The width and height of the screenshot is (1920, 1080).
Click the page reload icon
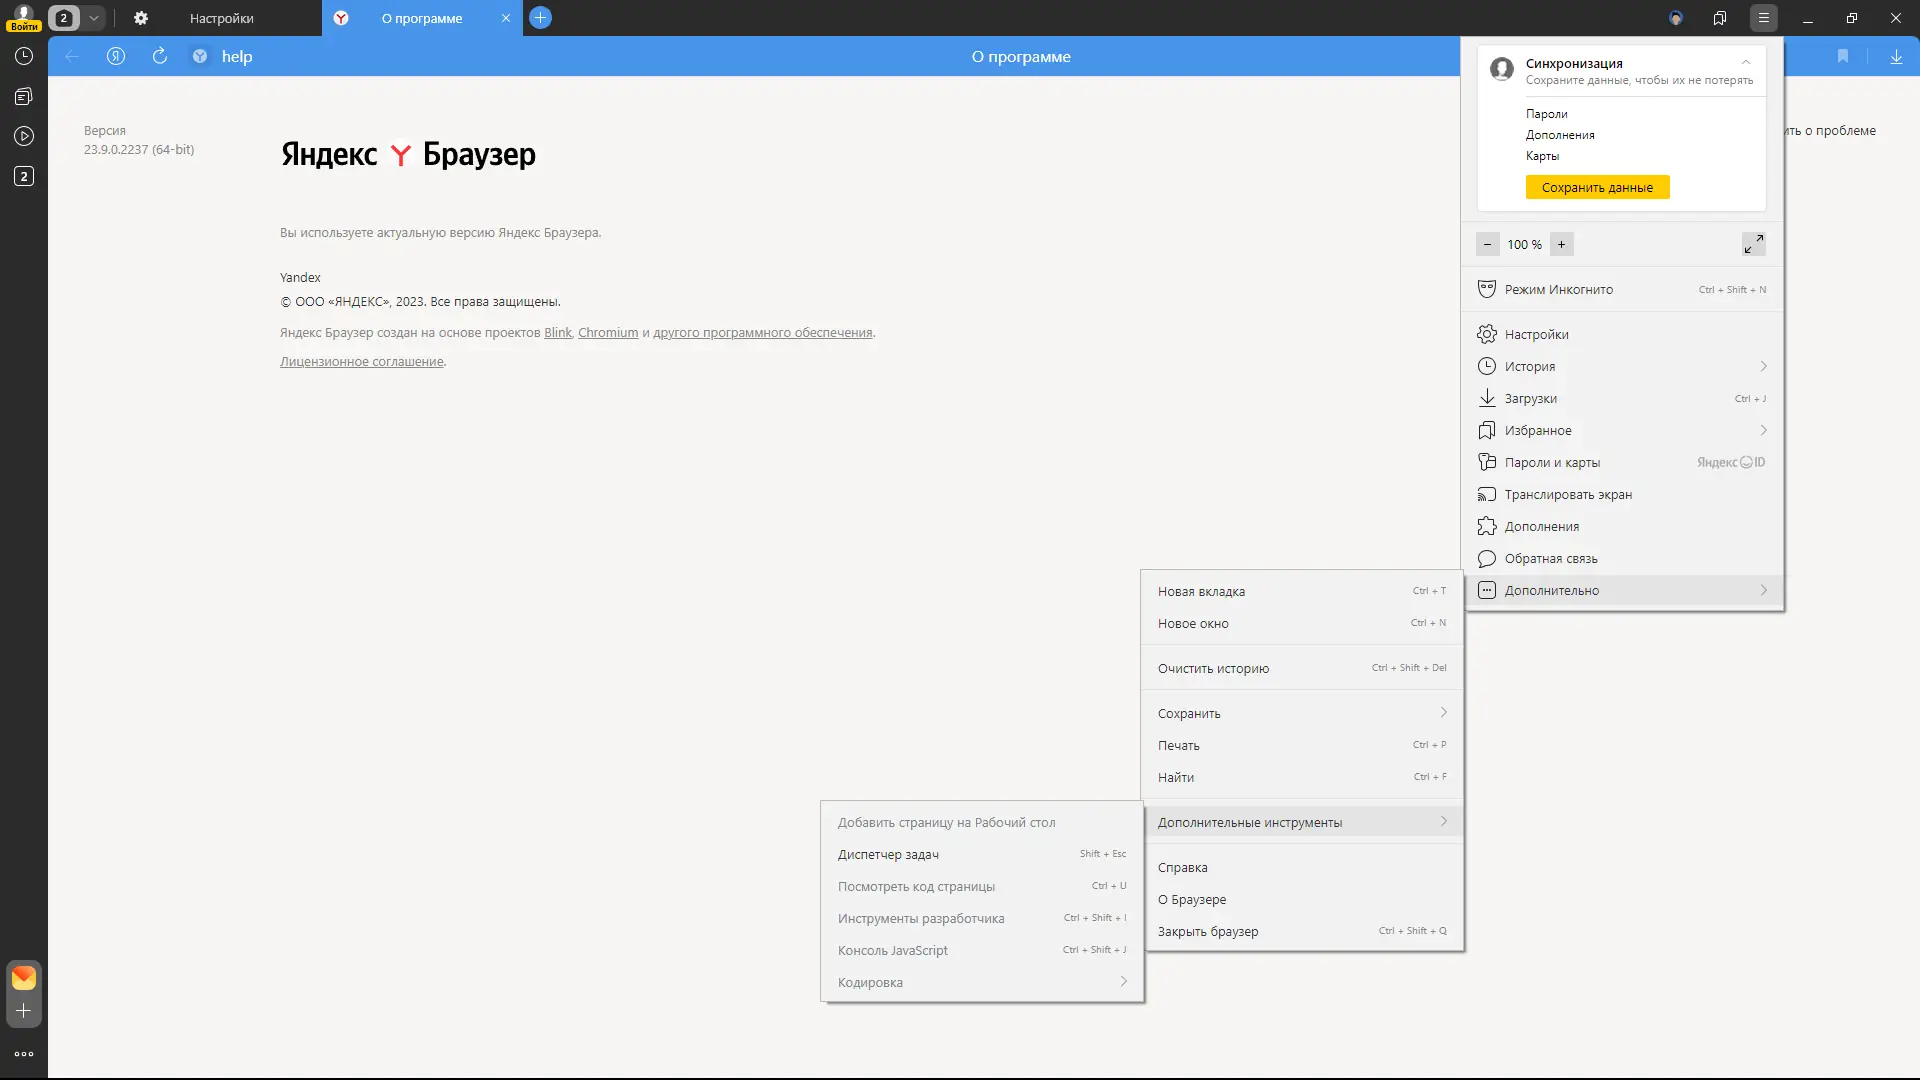pos(159,56)
